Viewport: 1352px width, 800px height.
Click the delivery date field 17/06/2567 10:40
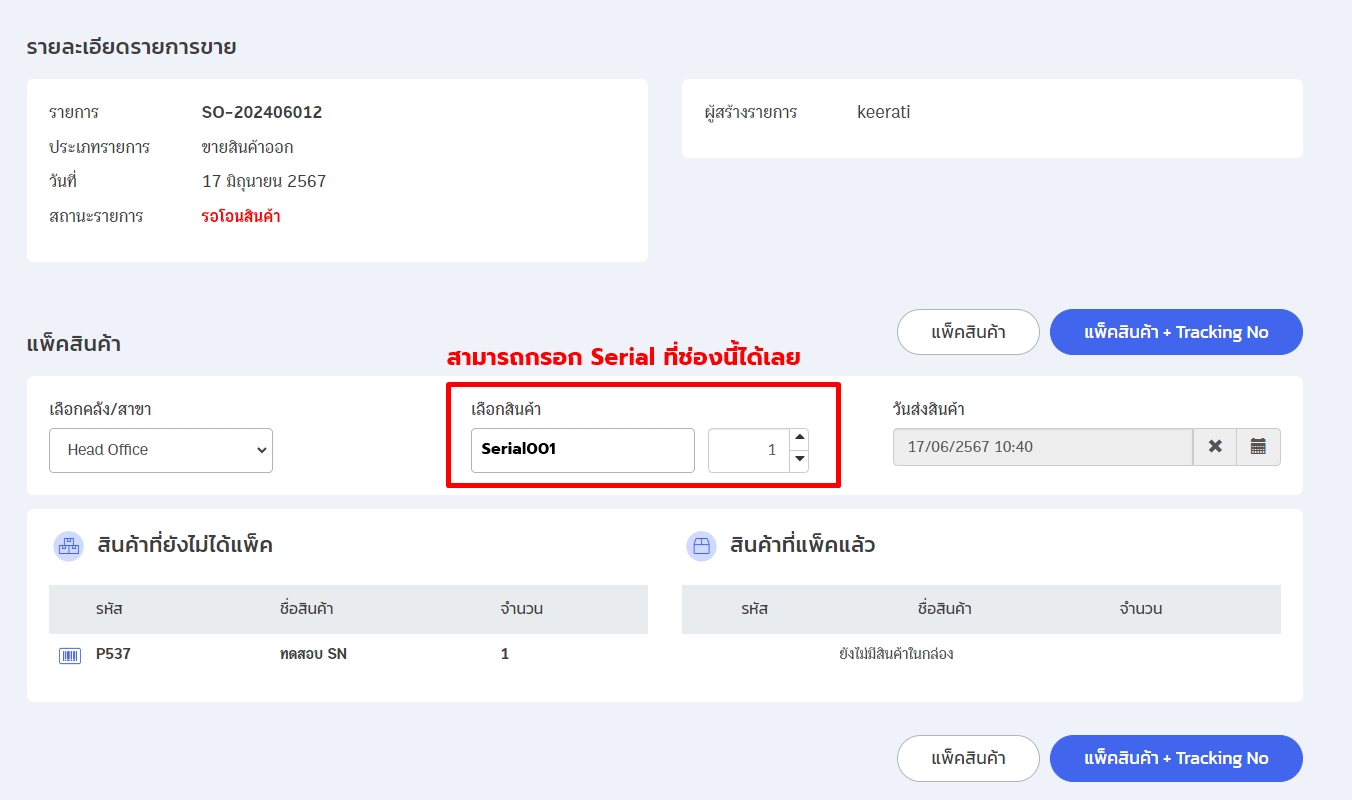(1042, 447)
